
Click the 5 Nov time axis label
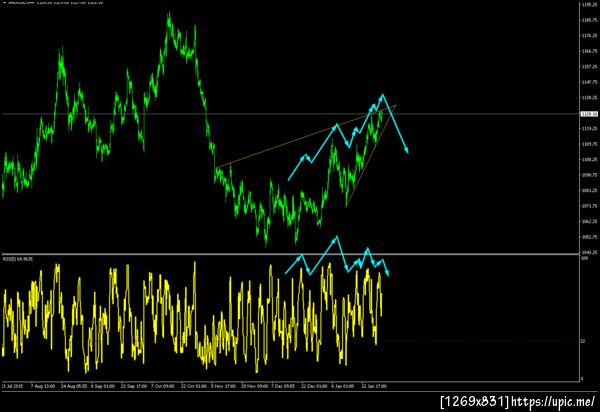click(x=223, y=386)
